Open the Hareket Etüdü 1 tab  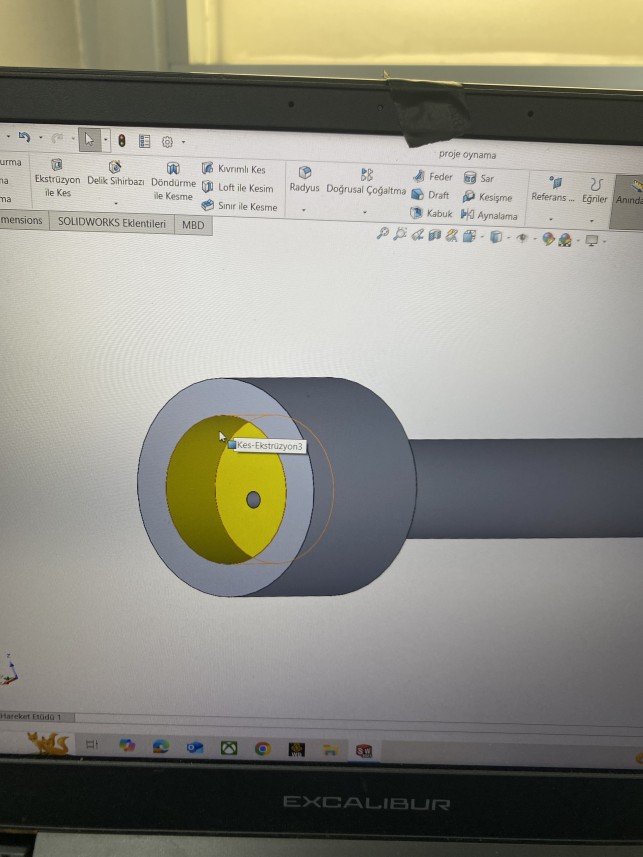32,717
